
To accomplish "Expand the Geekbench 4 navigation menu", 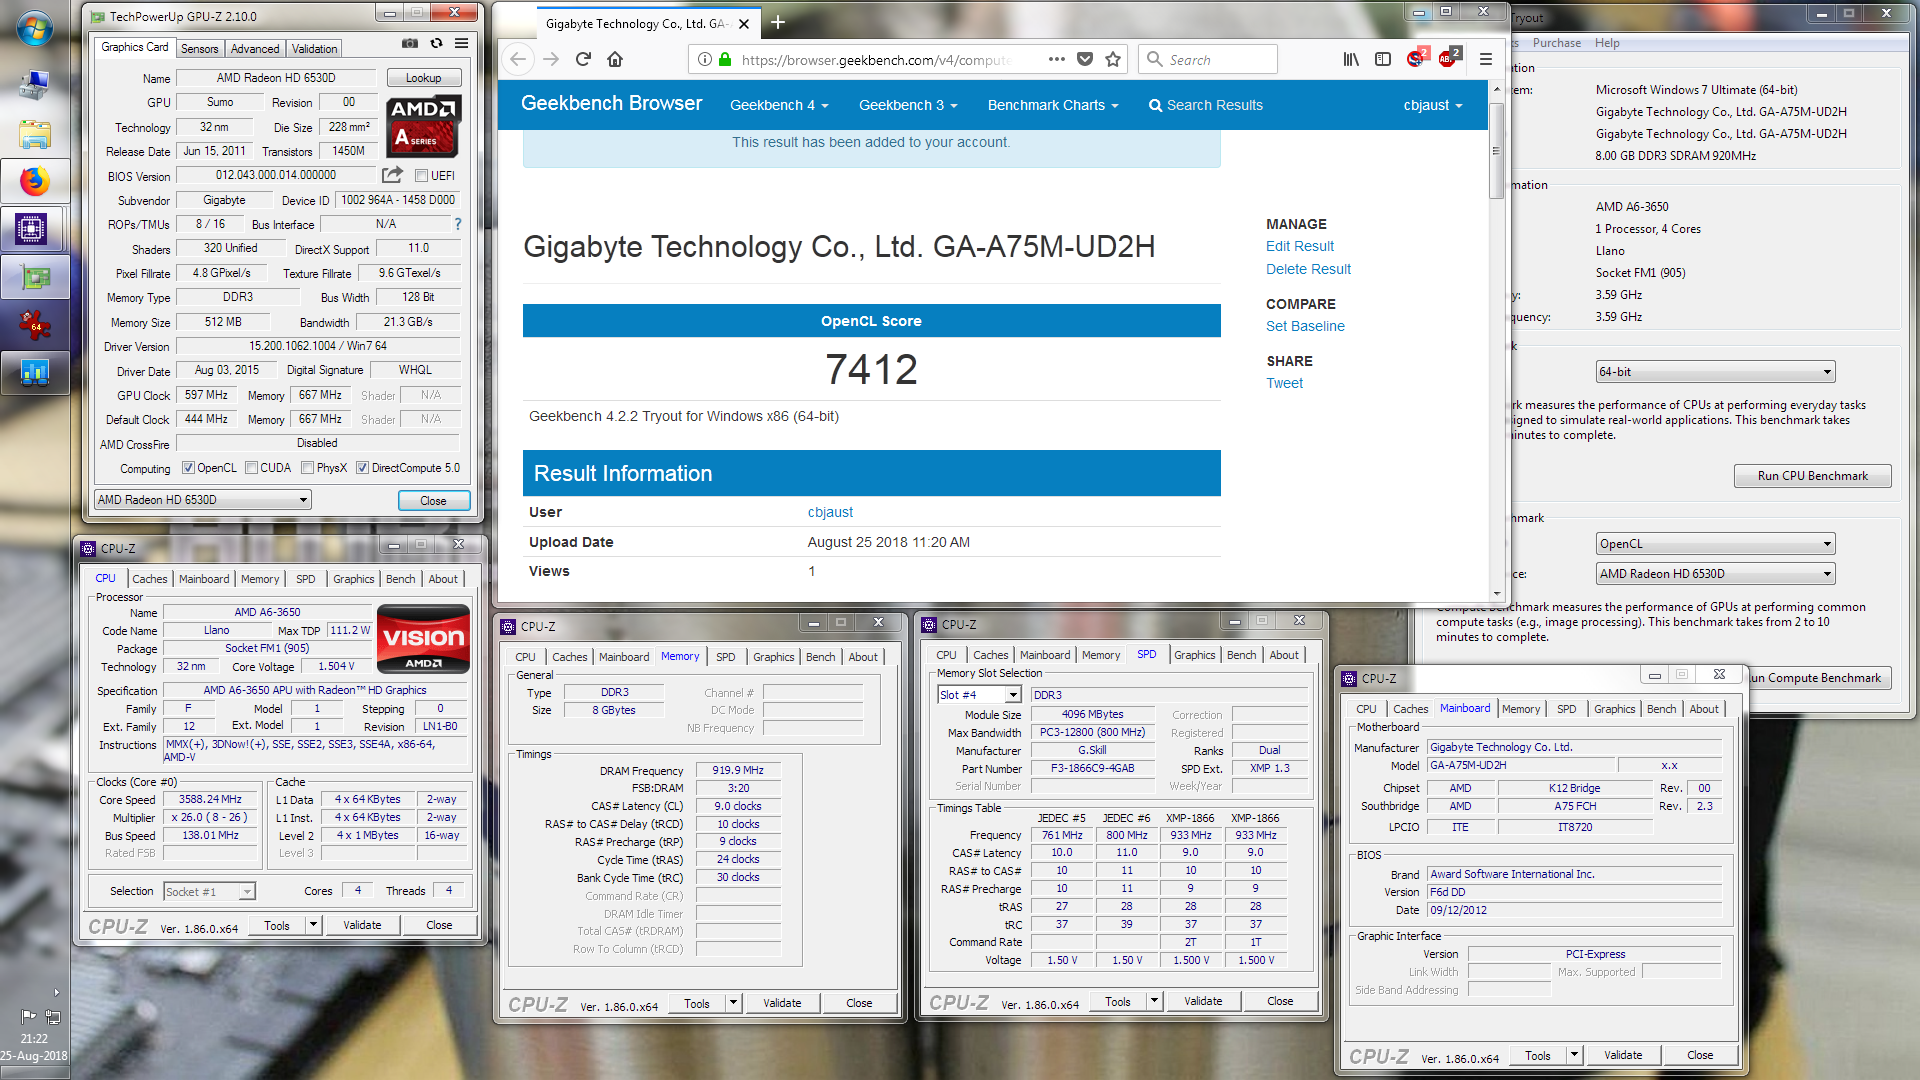I will (779, 105).
